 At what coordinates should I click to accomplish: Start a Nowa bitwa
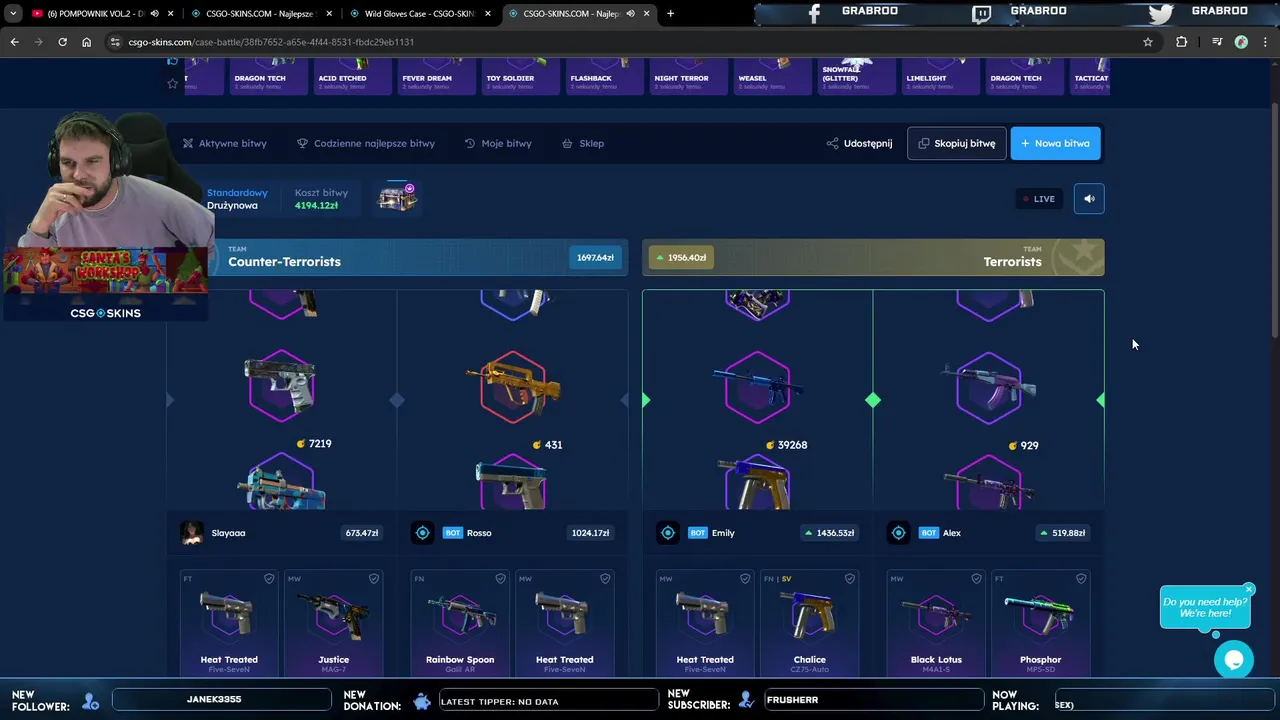pyautogui.click(x=1055, y=143)
